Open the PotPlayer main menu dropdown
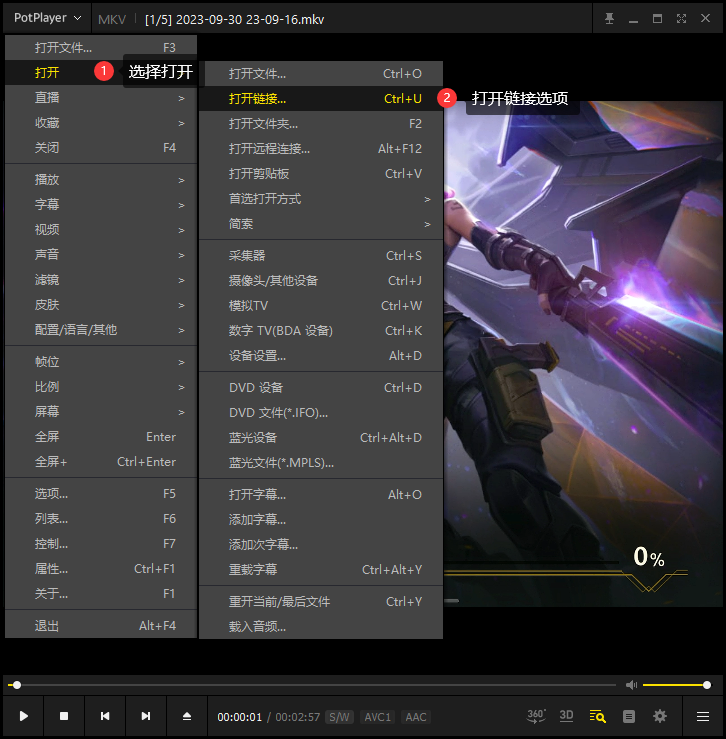The width and height of the screenshot is (726, 739). (47, 18)
